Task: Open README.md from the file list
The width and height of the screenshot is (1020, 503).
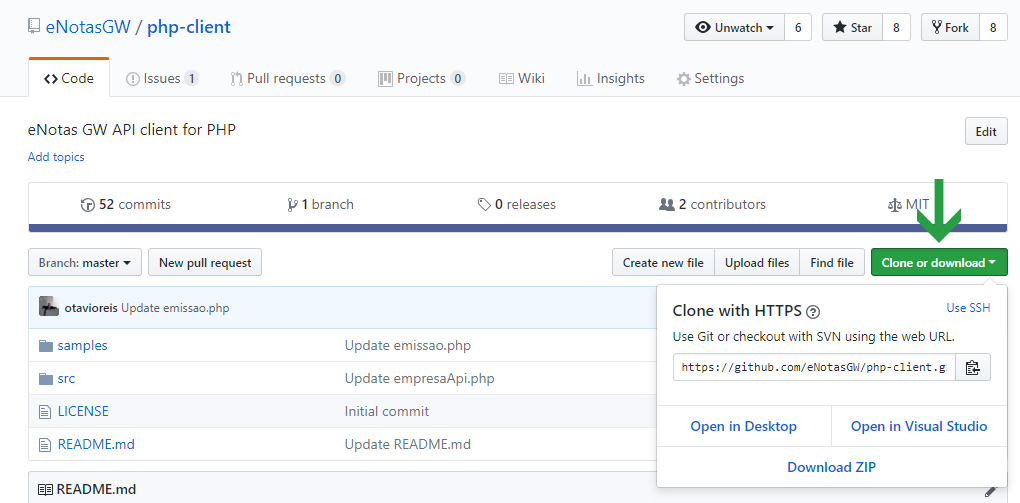Action: pyautogui.click(x=96, y=444)
